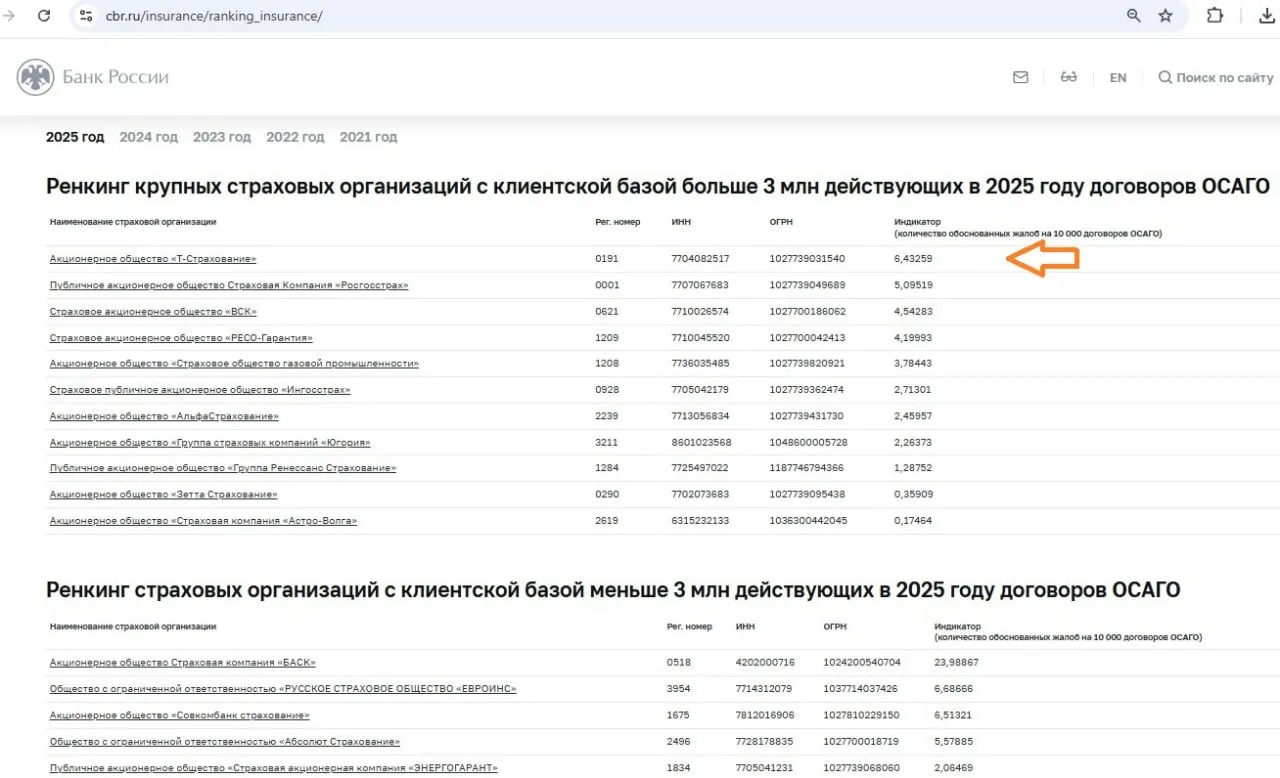Switch to the 2022 год tab
Screen dimensions: 1280x778
295,137
